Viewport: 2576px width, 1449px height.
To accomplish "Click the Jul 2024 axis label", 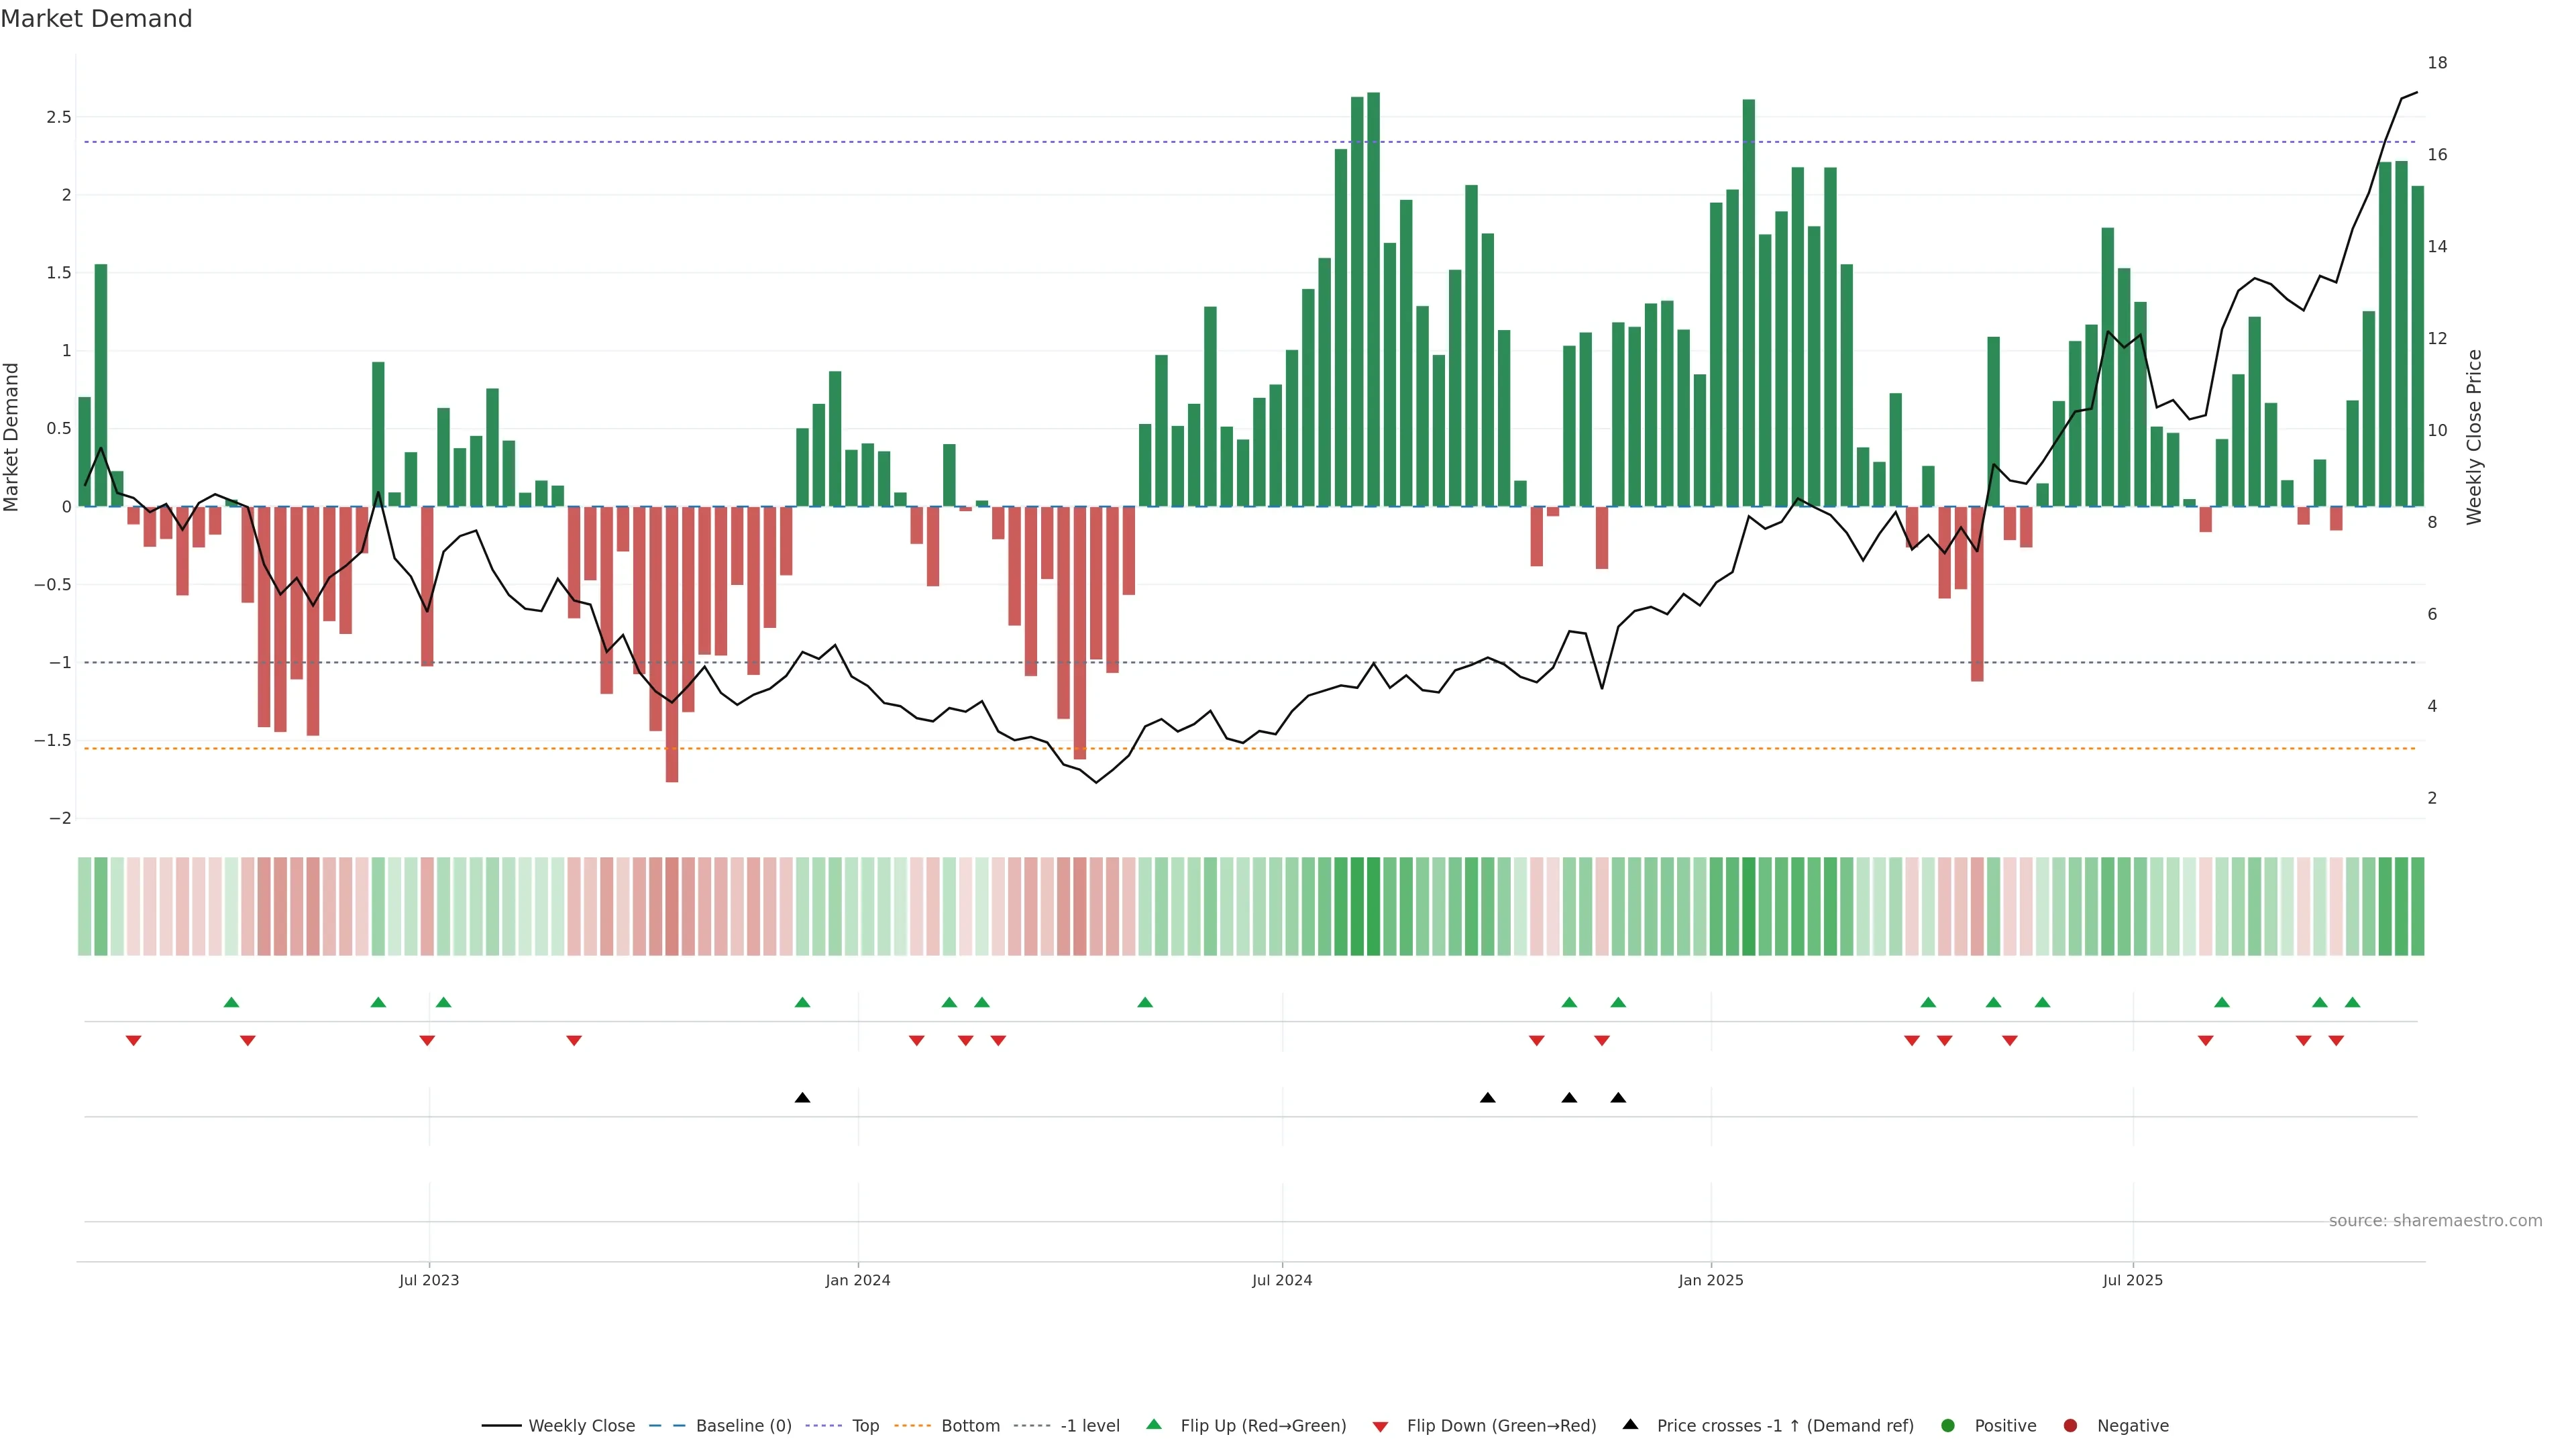I will pos(1281,1280).
